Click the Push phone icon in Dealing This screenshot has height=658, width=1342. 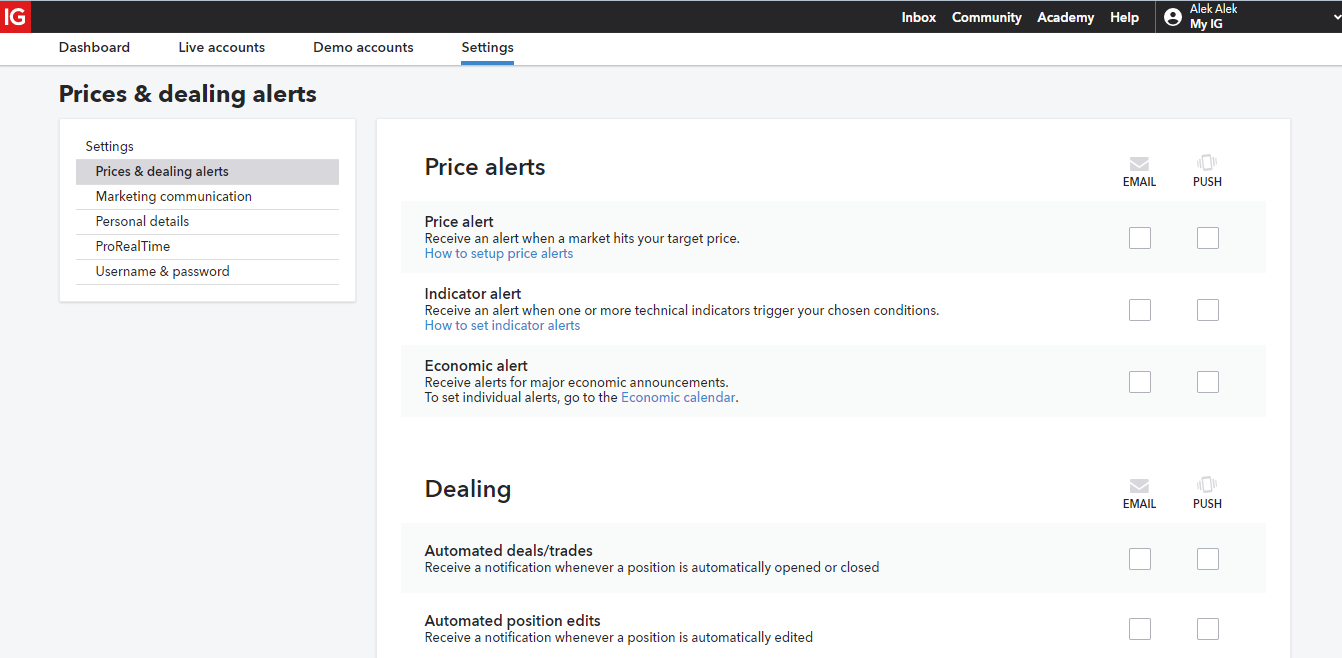point(1207,485)
